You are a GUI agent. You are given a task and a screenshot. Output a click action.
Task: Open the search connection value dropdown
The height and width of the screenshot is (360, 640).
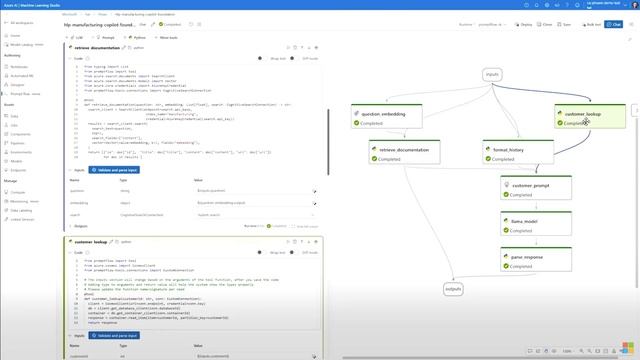(256, 215)
